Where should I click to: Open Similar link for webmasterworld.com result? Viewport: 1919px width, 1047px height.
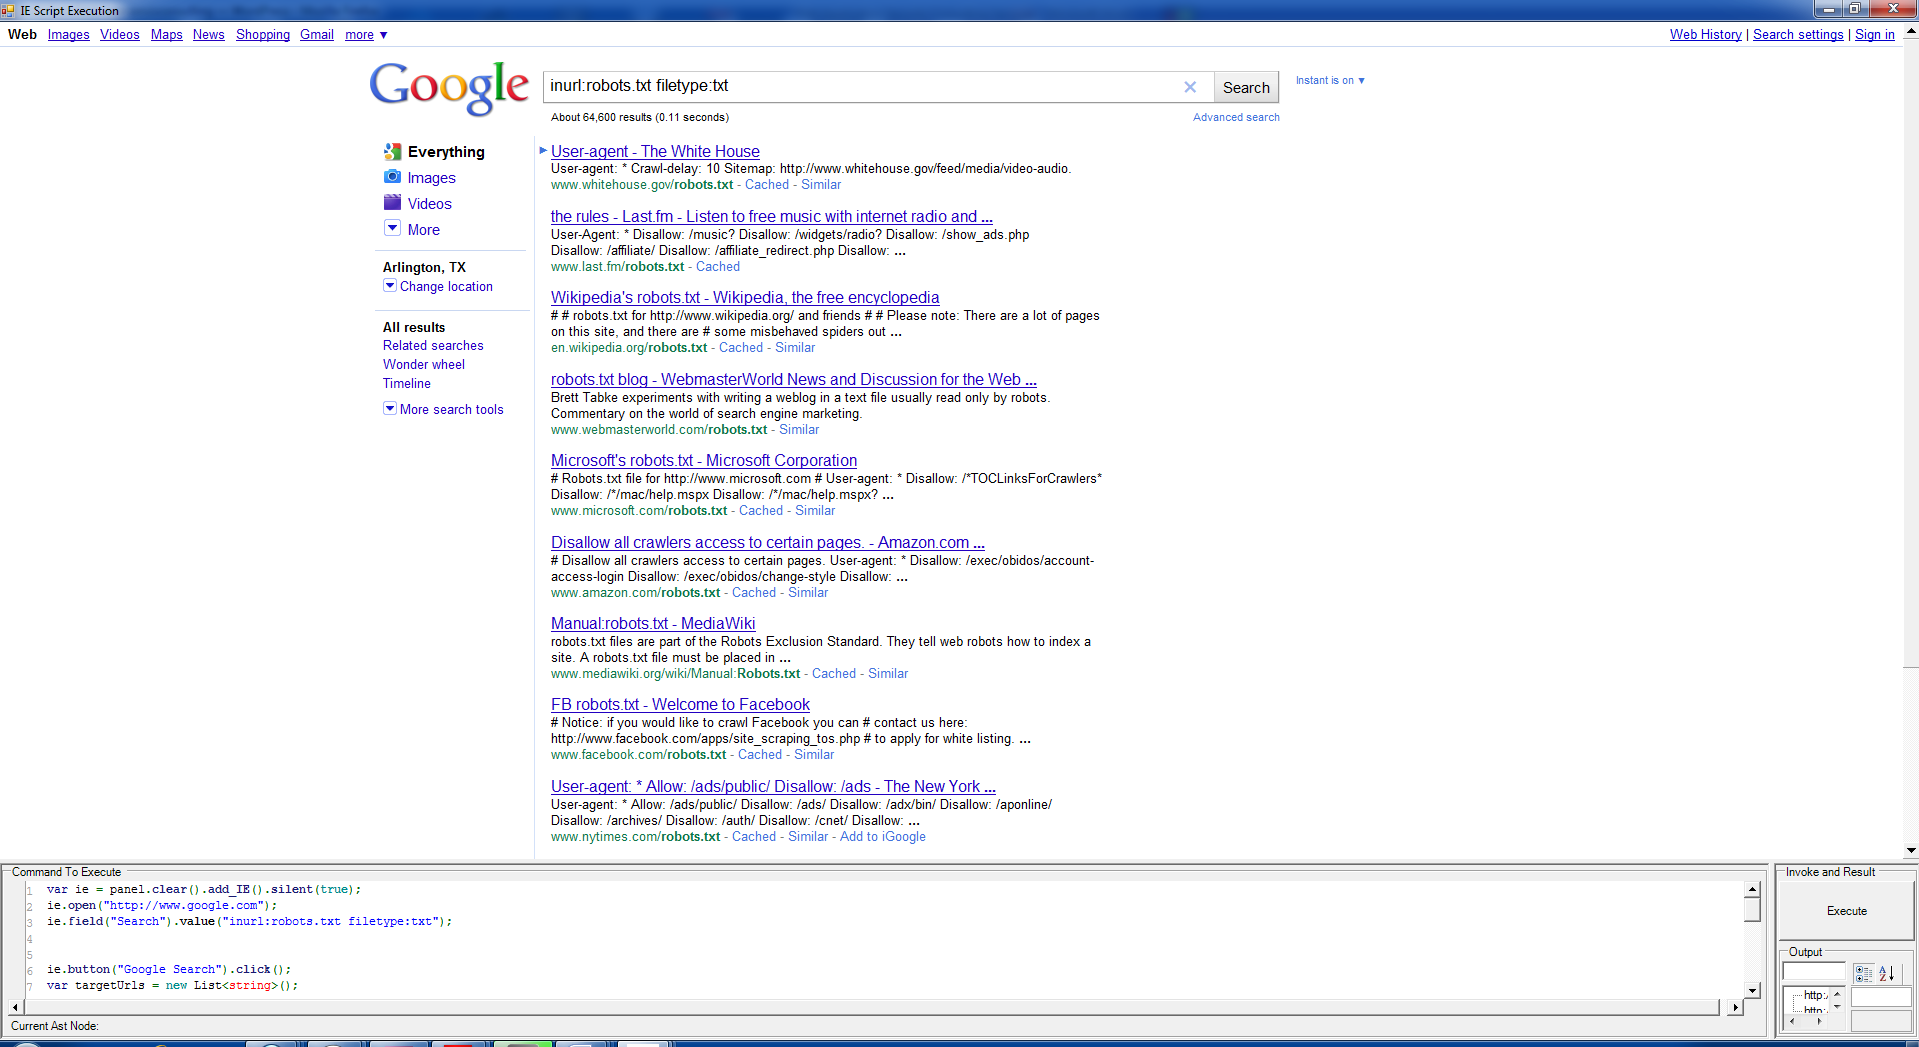799,430
